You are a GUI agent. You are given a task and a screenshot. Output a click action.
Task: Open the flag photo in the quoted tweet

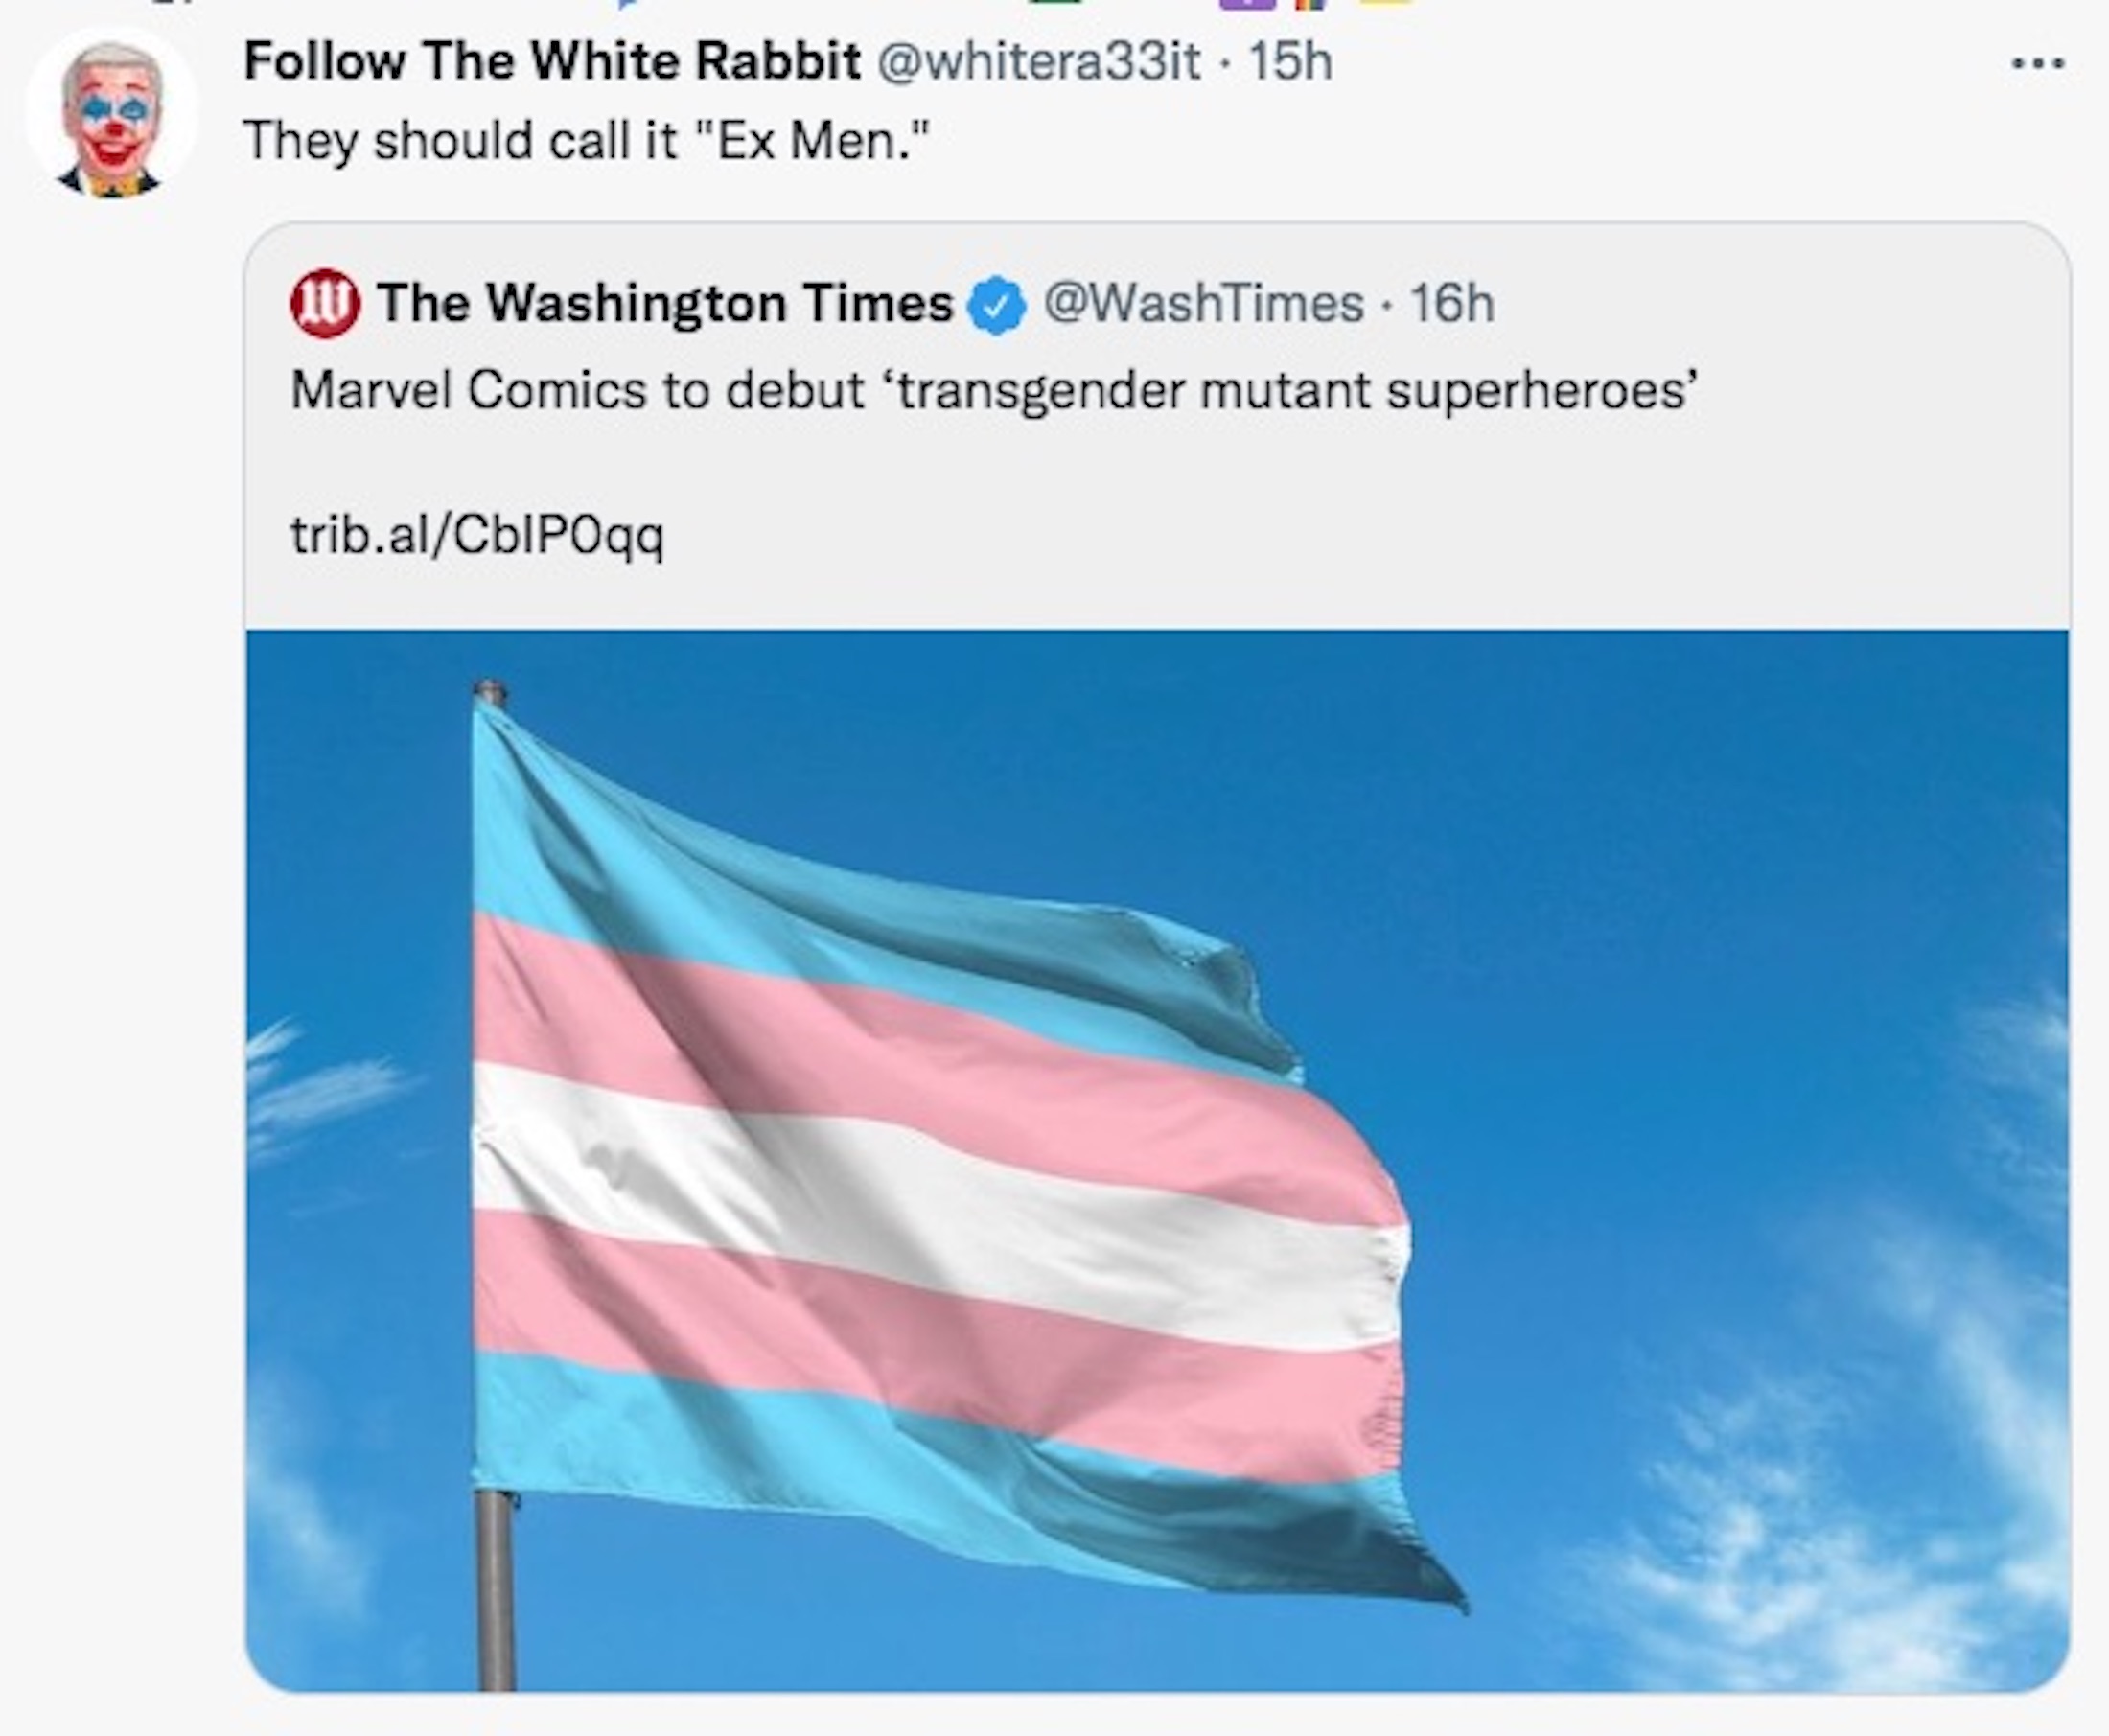point(1157,1160)
